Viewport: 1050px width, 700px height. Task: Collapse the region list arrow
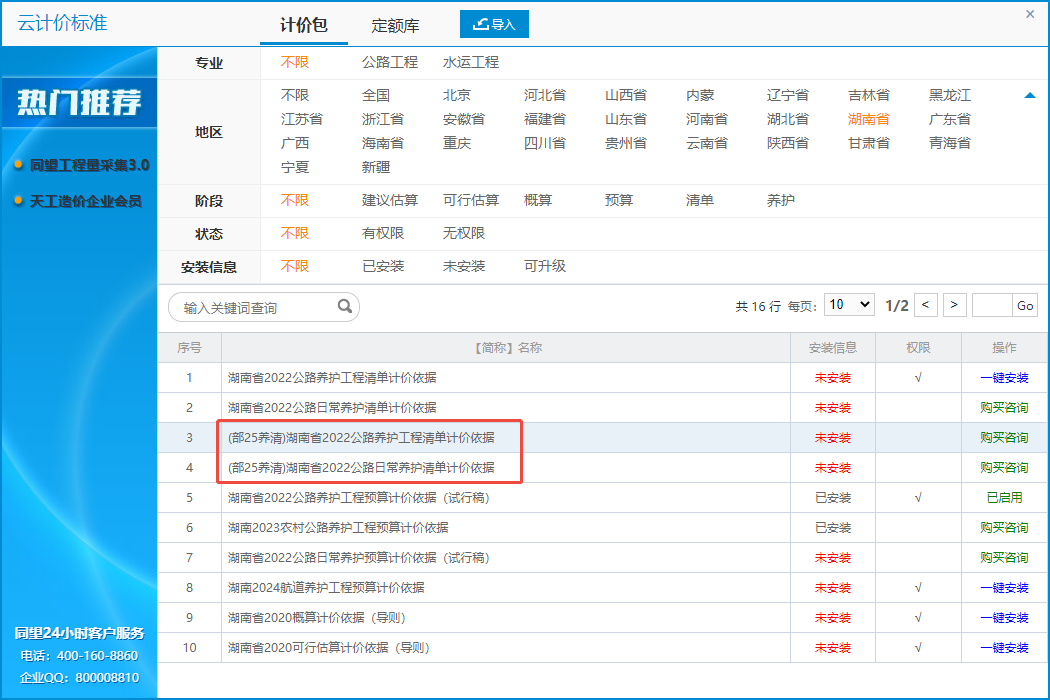point(1029,96)
